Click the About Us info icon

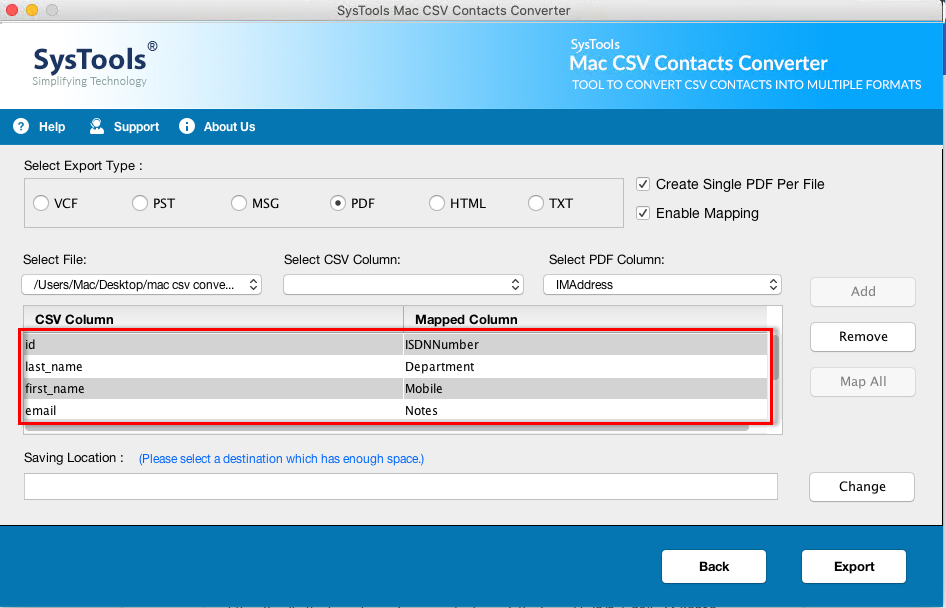point(187,126)
